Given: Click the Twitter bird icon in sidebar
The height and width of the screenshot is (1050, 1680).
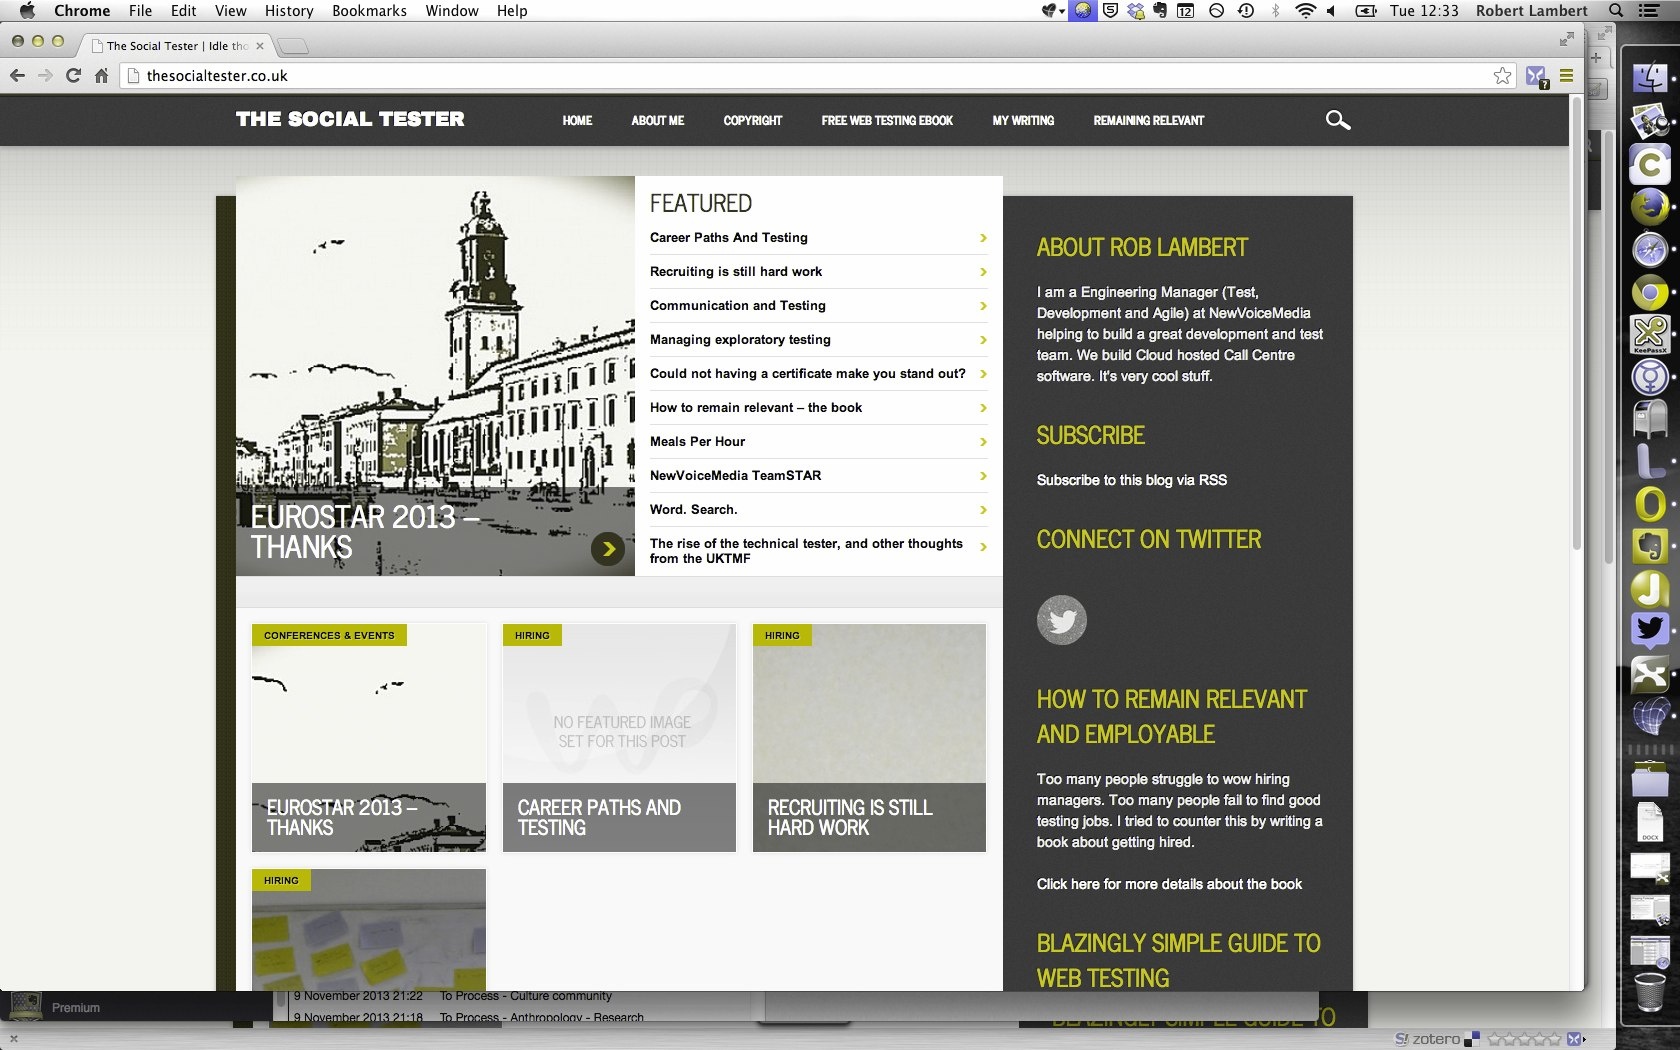Looking at the screenshot, I should (x=1061, y=620).
